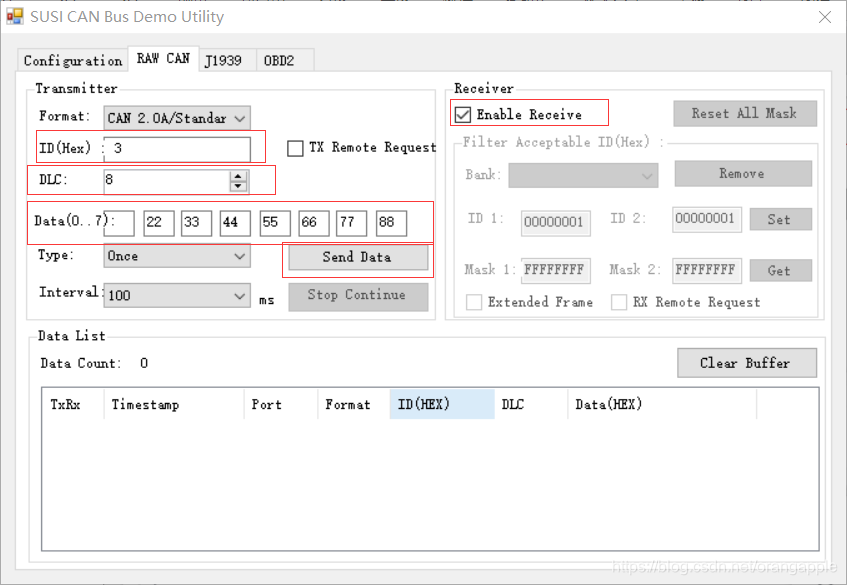Click the Timestamp column header
Screen dimensions: 847x585
(173, 404)
